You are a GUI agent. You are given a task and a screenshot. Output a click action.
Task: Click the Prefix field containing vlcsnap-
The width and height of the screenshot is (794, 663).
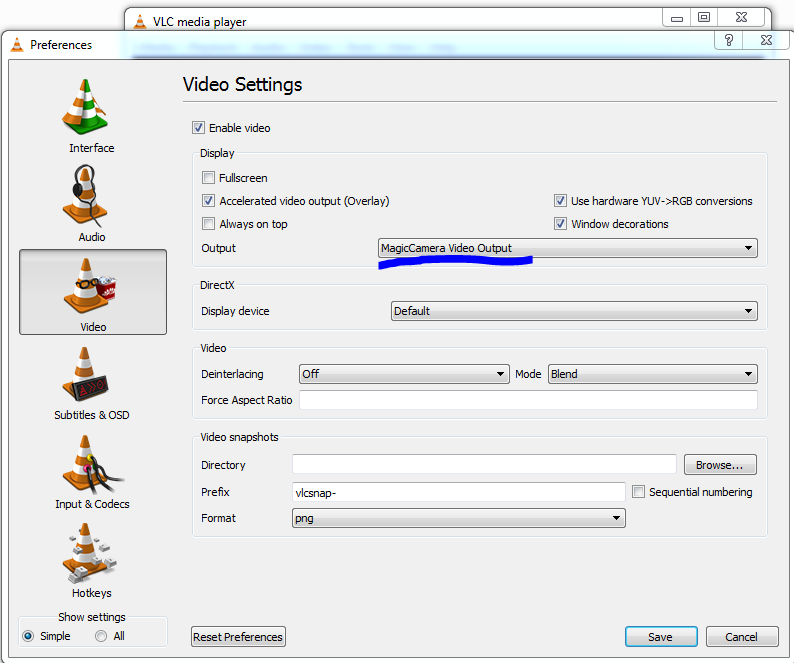[x=459, y=492]
